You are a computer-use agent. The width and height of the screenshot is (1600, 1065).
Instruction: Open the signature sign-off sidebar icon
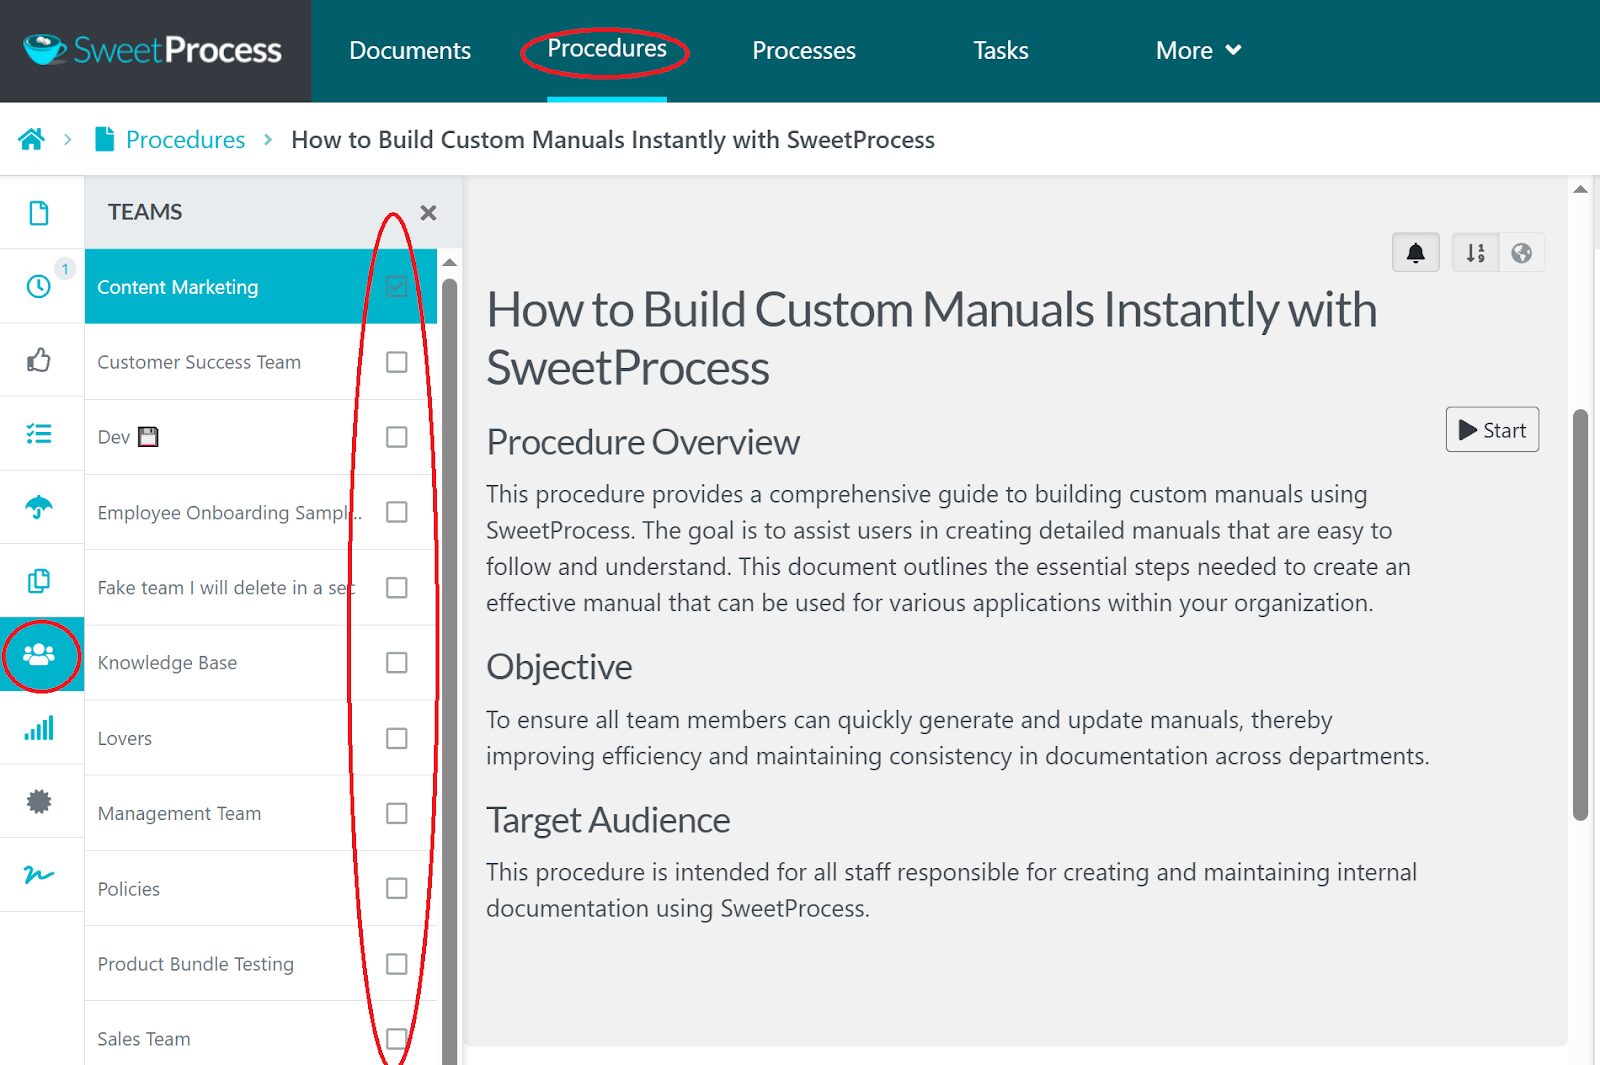coord(39,875)
